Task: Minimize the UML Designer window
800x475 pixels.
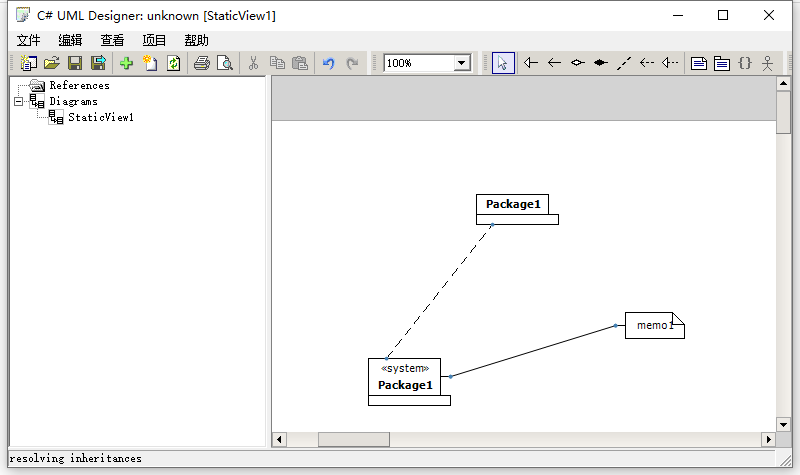Action: pos(678,16)
